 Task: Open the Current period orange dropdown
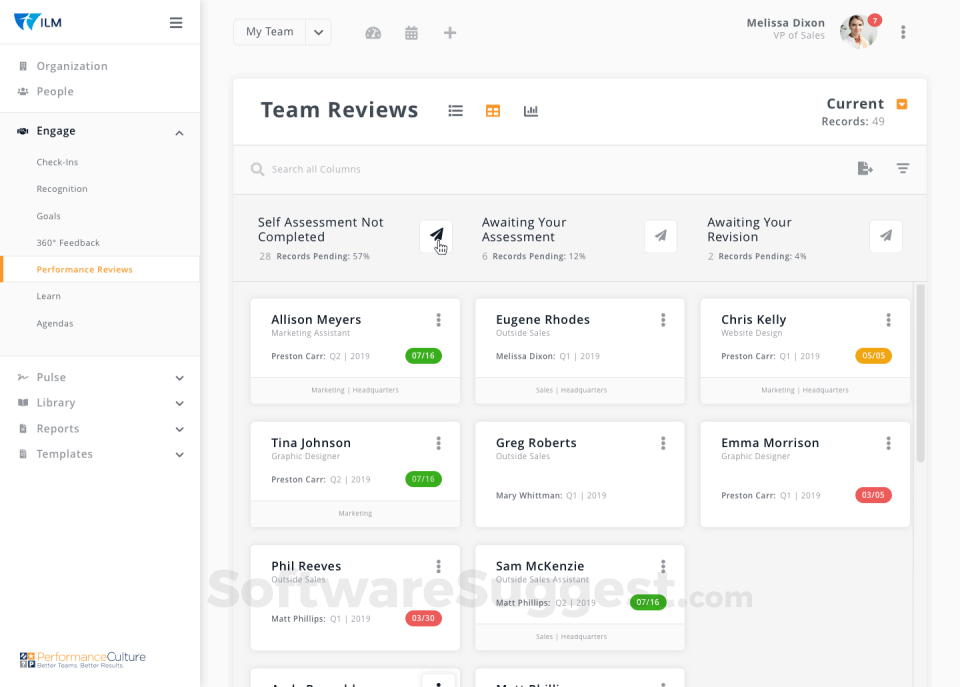[x=902, y=104]
